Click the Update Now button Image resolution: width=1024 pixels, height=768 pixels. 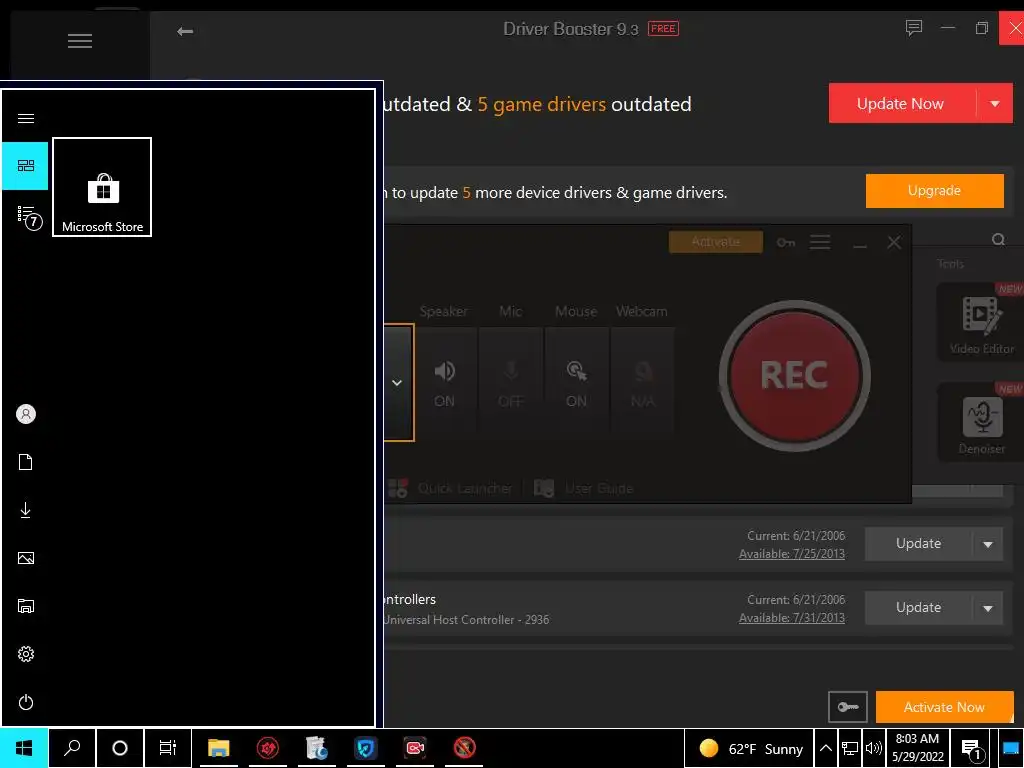pyautogui.click(x=901, y=103)
